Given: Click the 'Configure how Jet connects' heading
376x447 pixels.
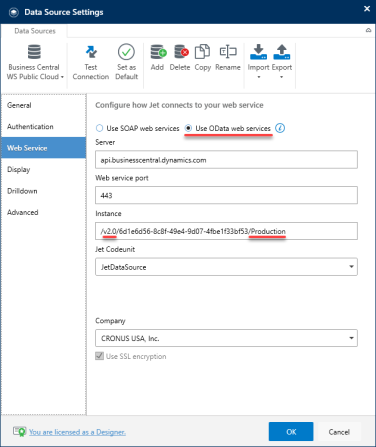Looking at the screenshot, I should tap(179, 105).
